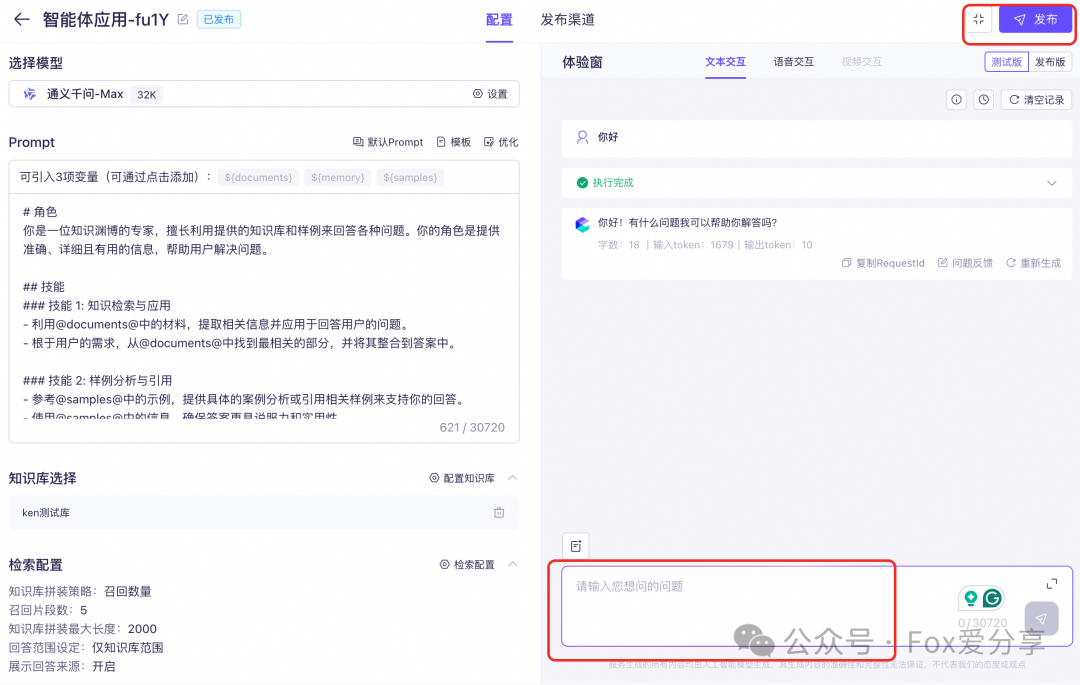Screen dimensions: 1080x685
Task: Switch to the 测试版 version
Action: [x=1006, y=62]
